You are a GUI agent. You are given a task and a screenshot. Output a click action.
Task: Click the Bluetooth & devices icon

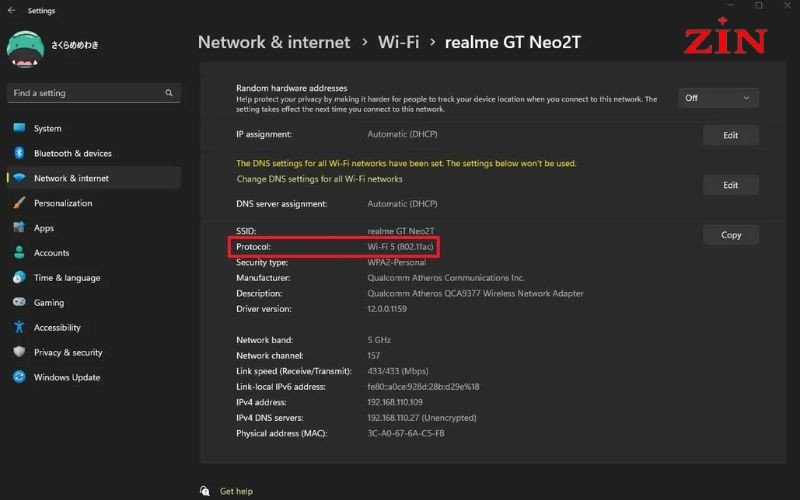pyautogui.click(x=18, y=153)
